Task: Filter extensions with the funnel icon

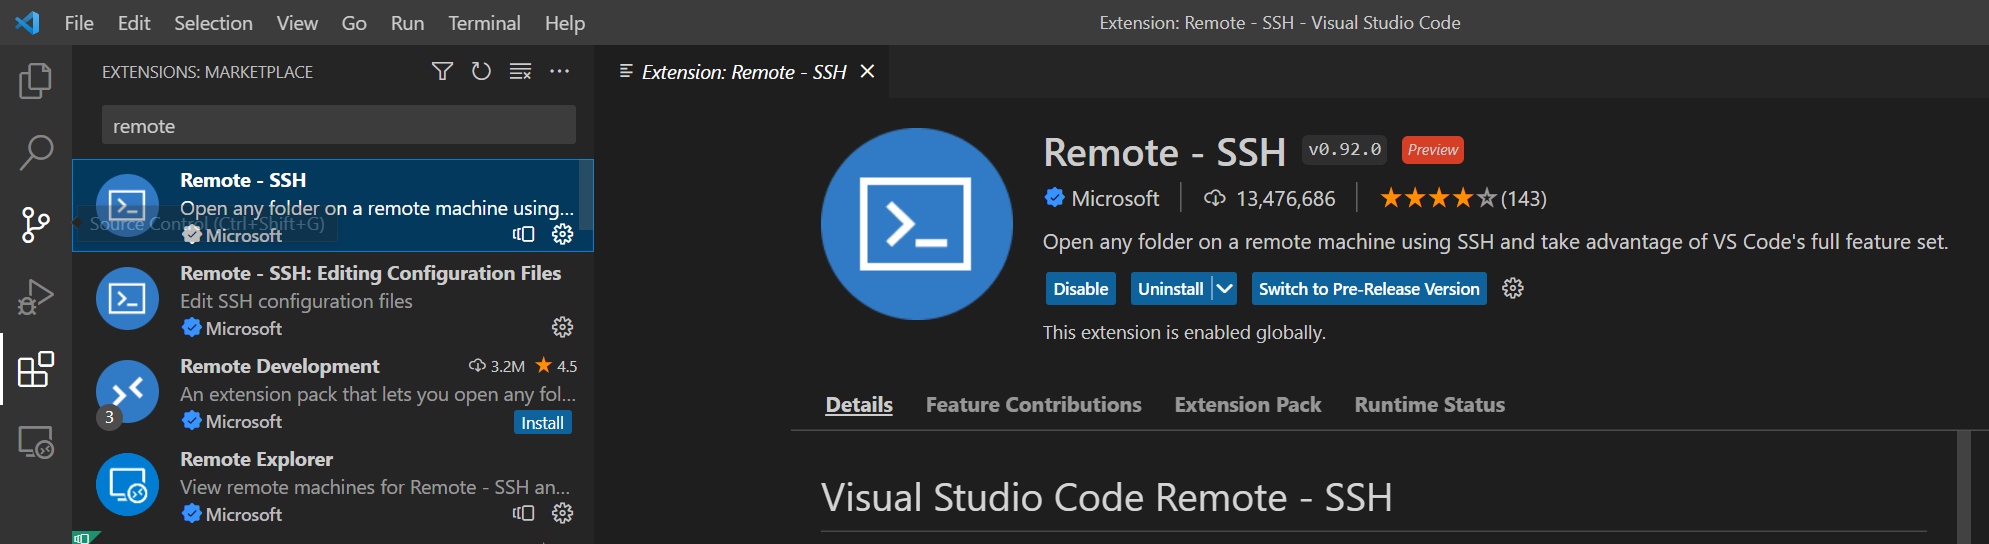Action: click(442, 71)
